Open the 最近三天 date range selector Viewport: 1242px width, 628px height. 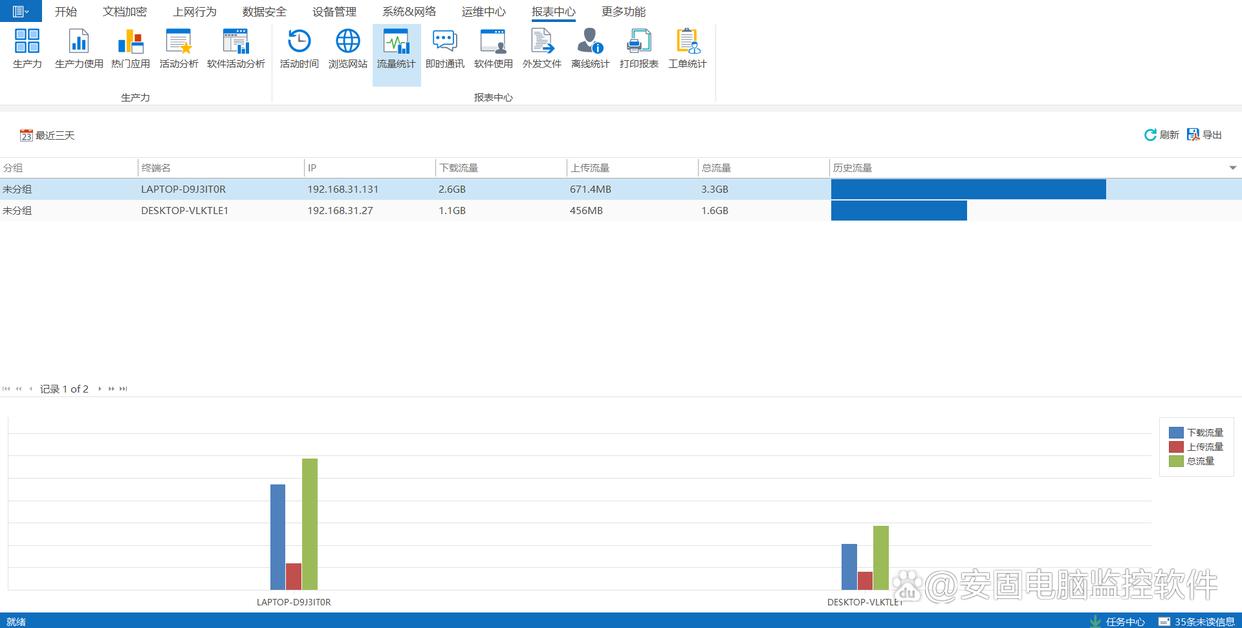click(47, 135)
